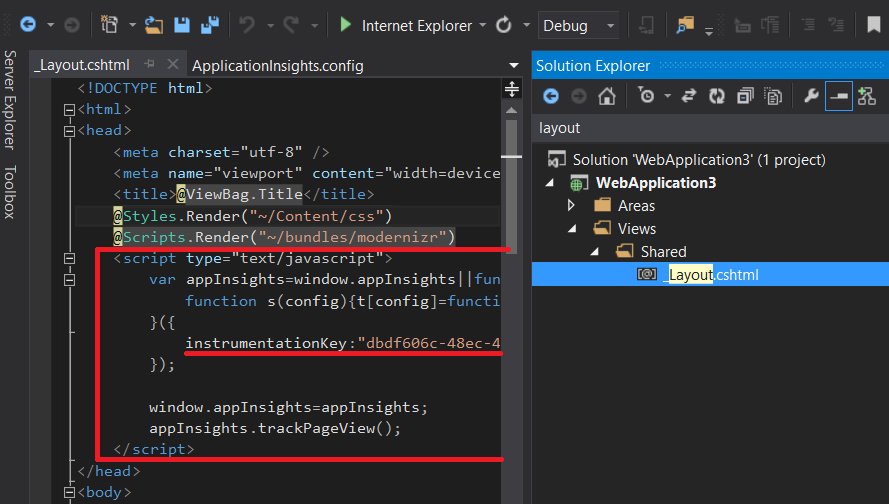Collapse the WebApplication3 project node

549,183
